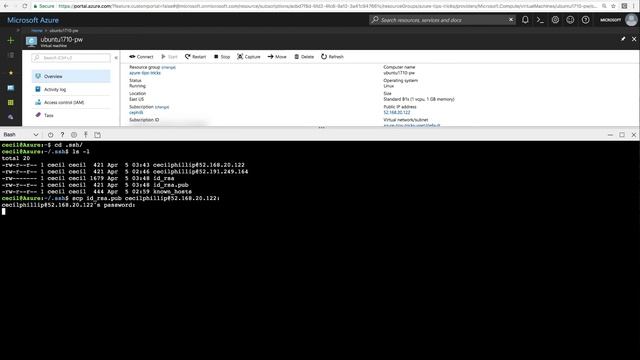The height and width of the screenshot is (360, 640).
Task: Minimize the Cloud Shell pane
Action: 610,135
